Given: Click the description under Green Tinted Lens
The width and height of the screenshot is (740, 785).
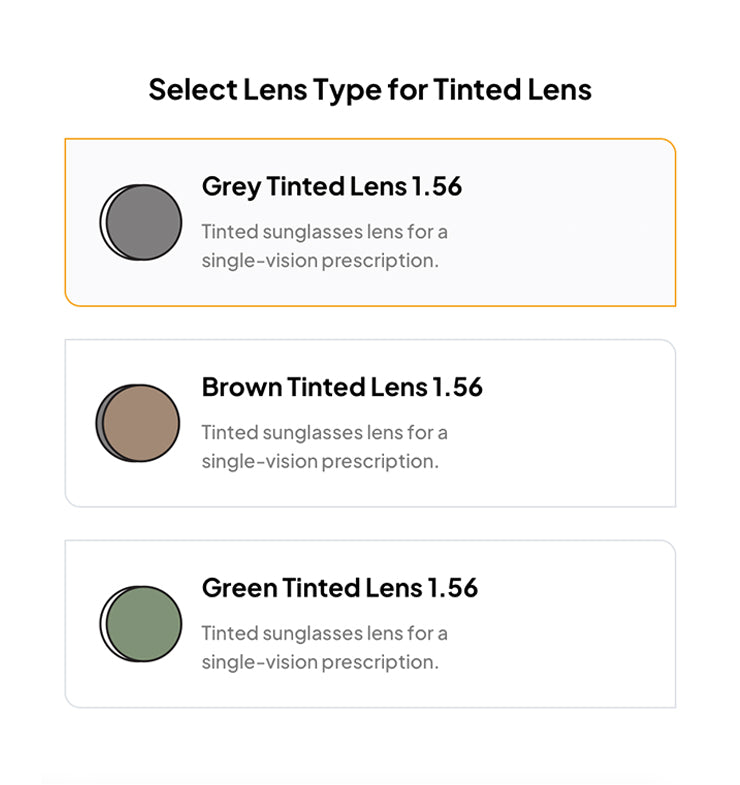Looking at the screenshot, I should click(x=324, y=648).
